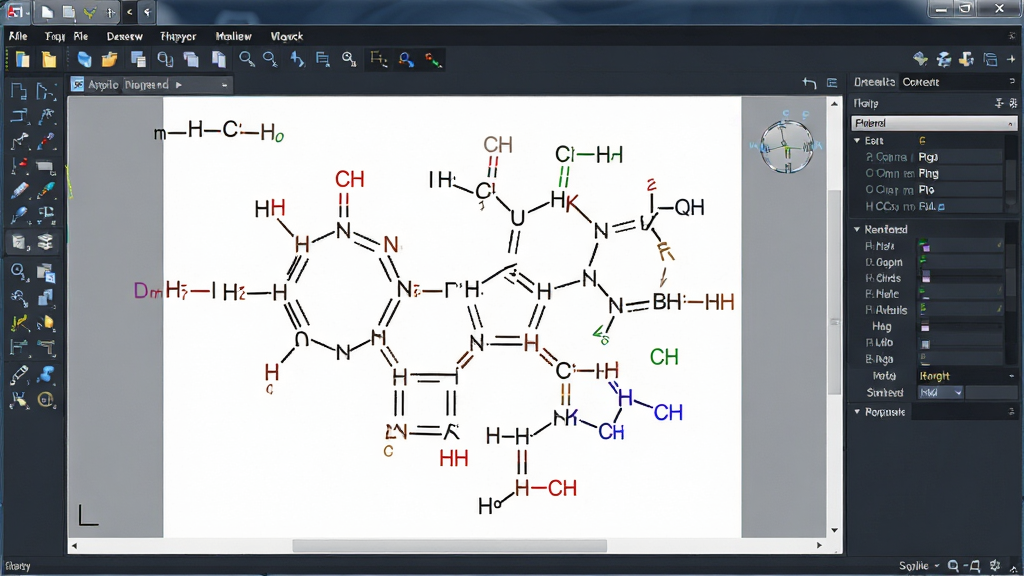Screen dimensions: 1024x576
Task: Select the blue molecule blob tool
Action: click(x=46, y=374)
